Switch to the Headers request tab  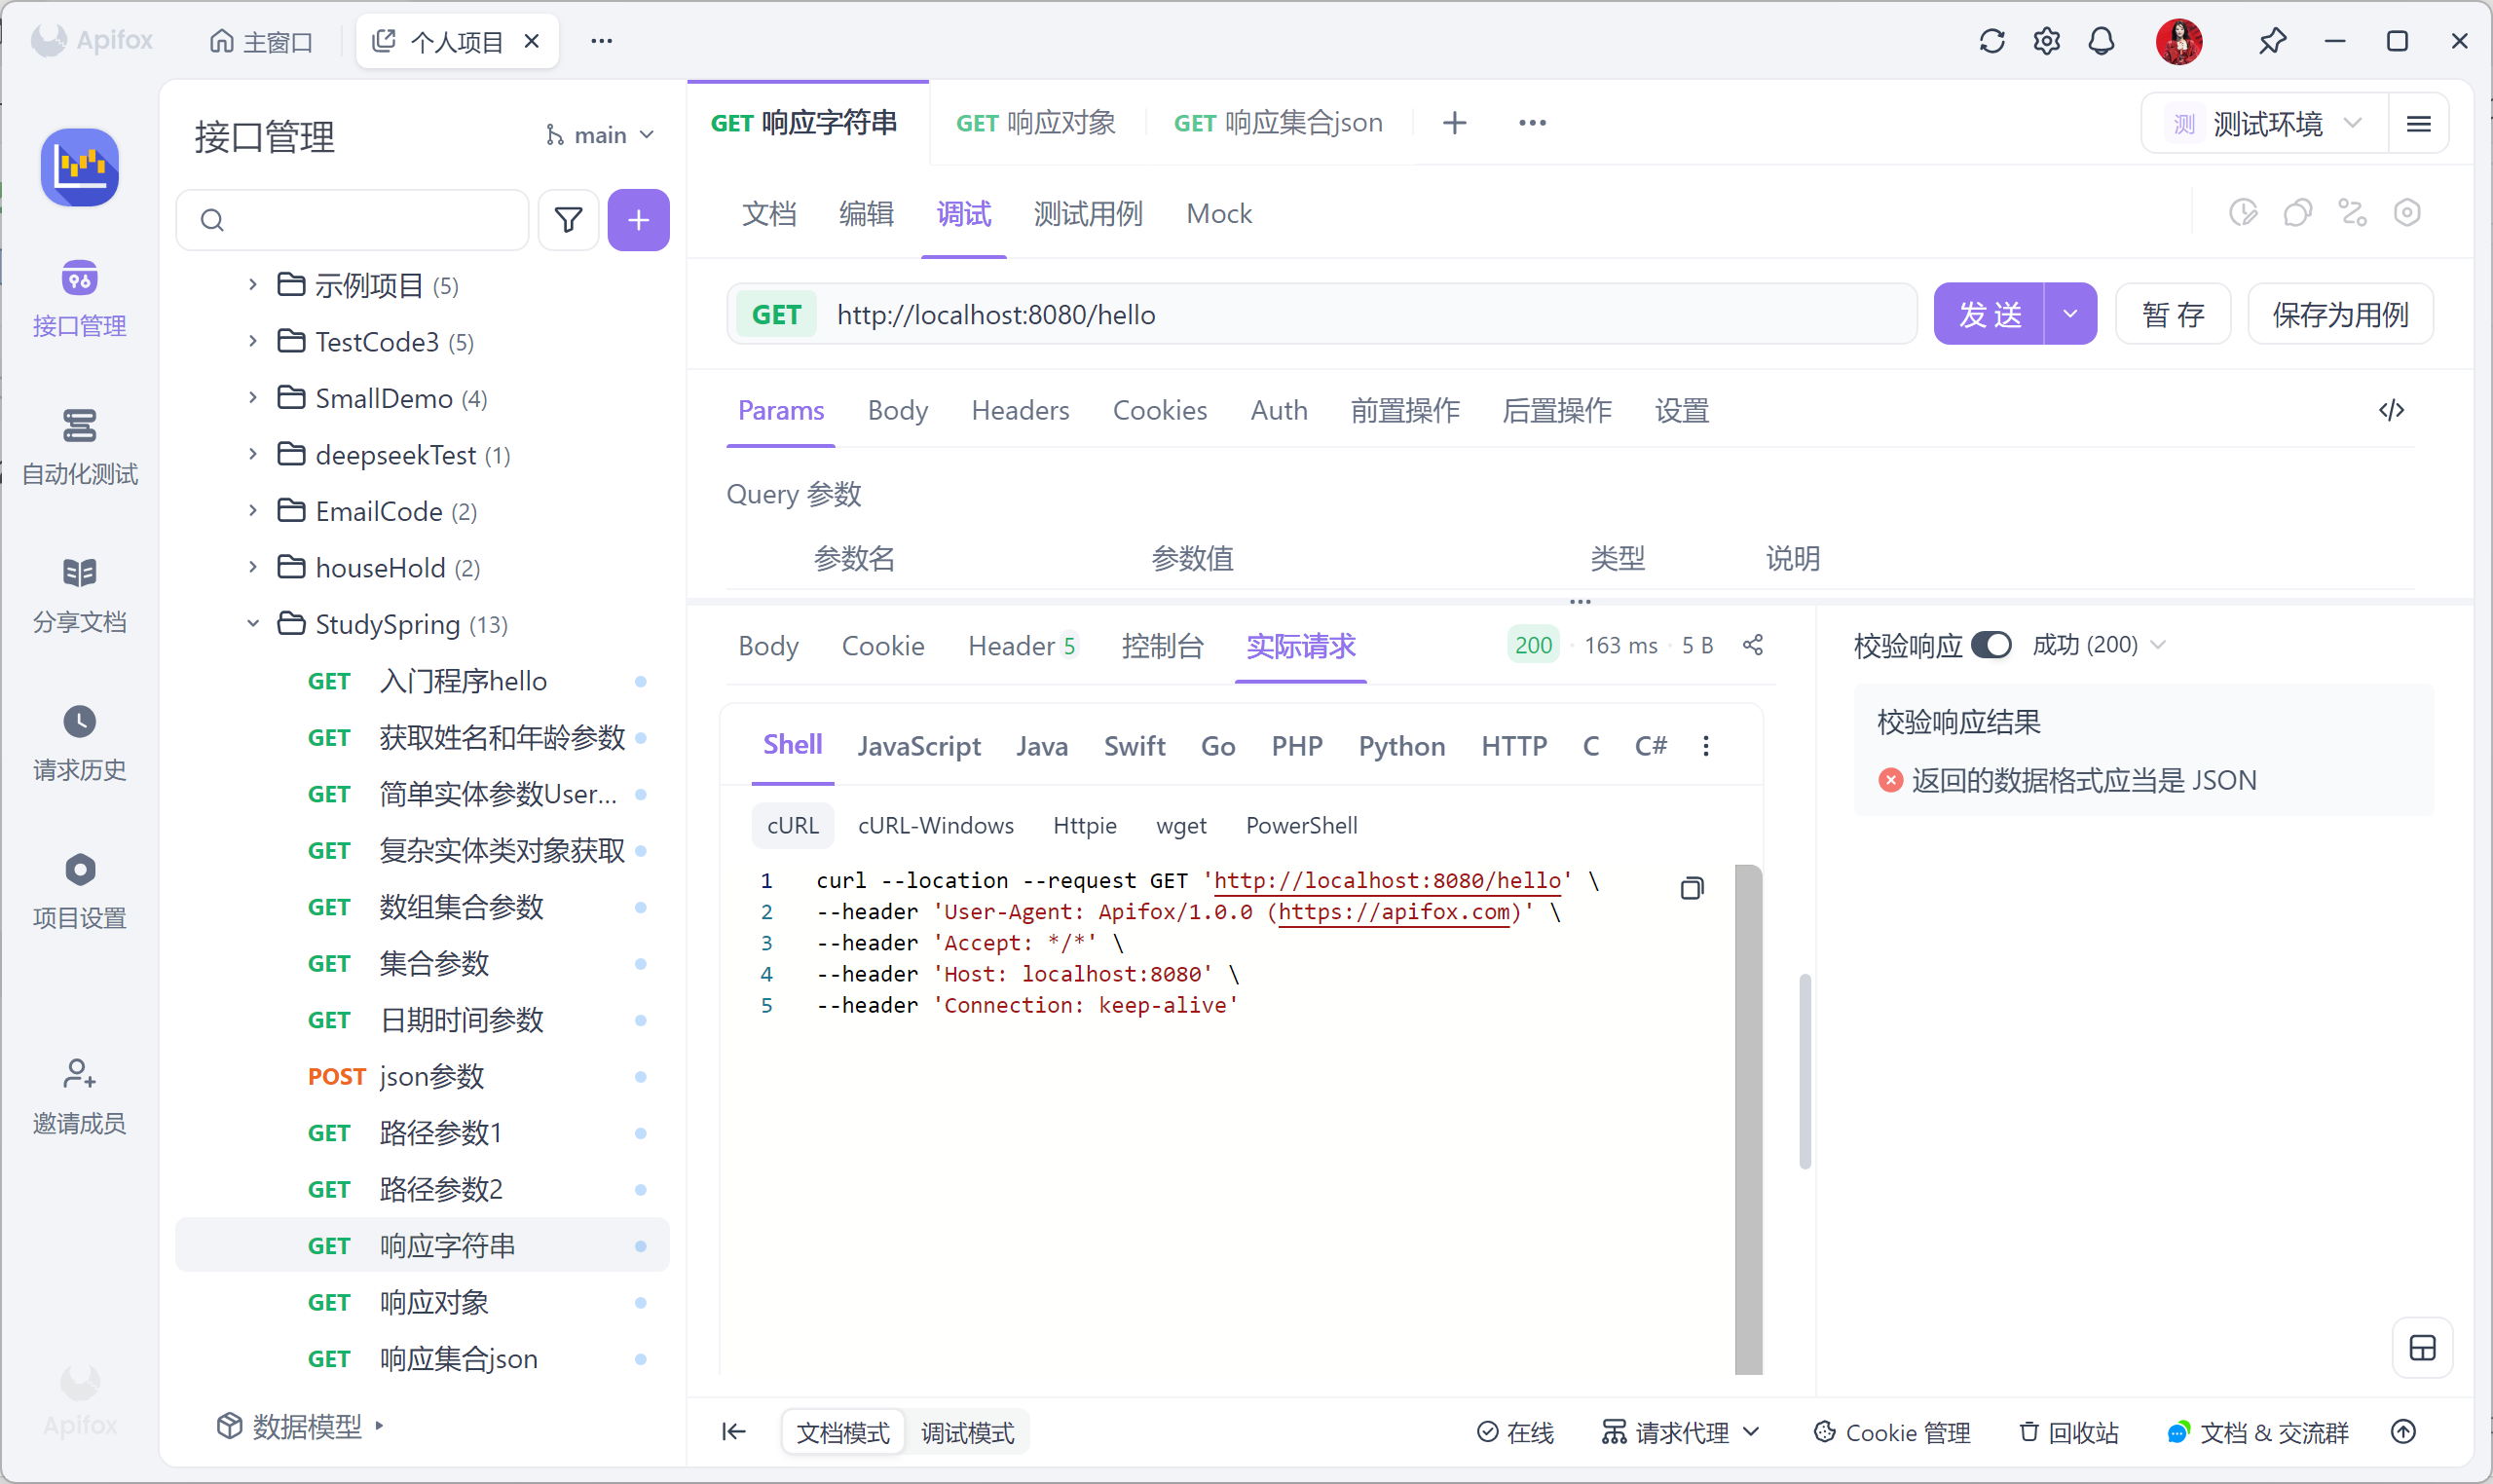[1019, 410]
